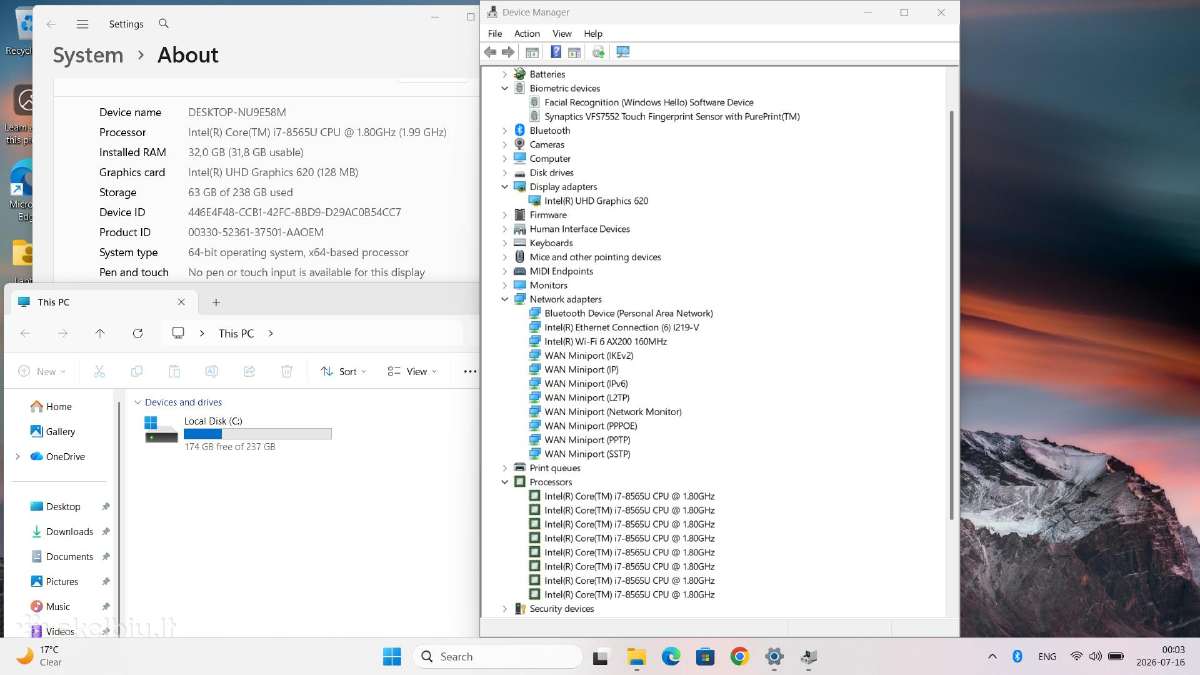1200x675 pixels.
Task: Click the Paste icon in File Explorer toolbar
Action: pyautogui.click(x=174, y=371)
